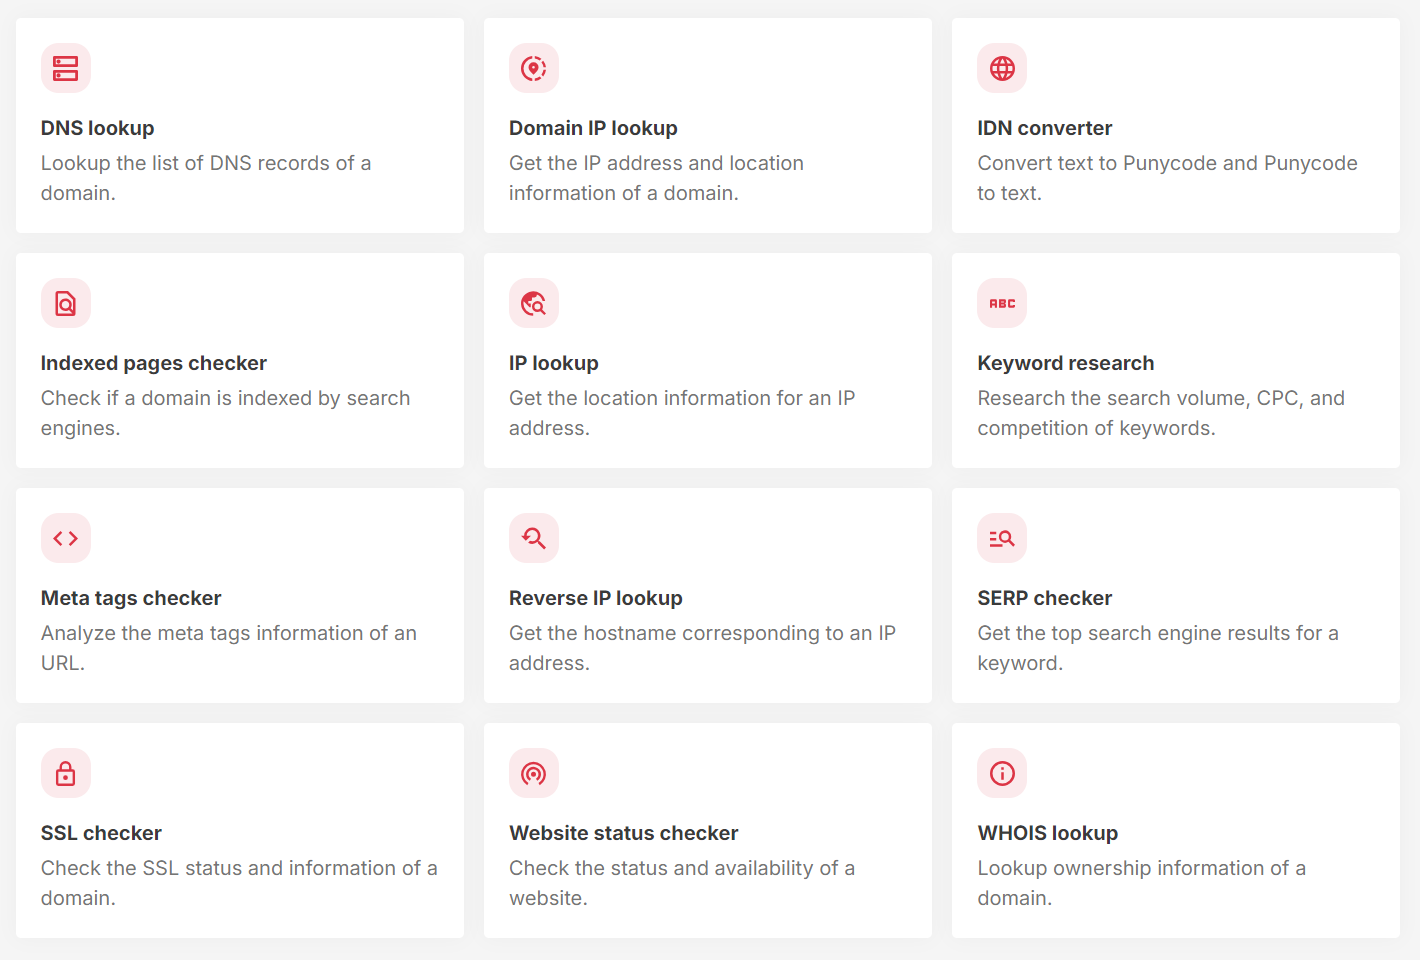The height and width of the screenshot is (960, 1420).
Task: Click the Website status checker signal icon
Action: click(x=534, y=773)
